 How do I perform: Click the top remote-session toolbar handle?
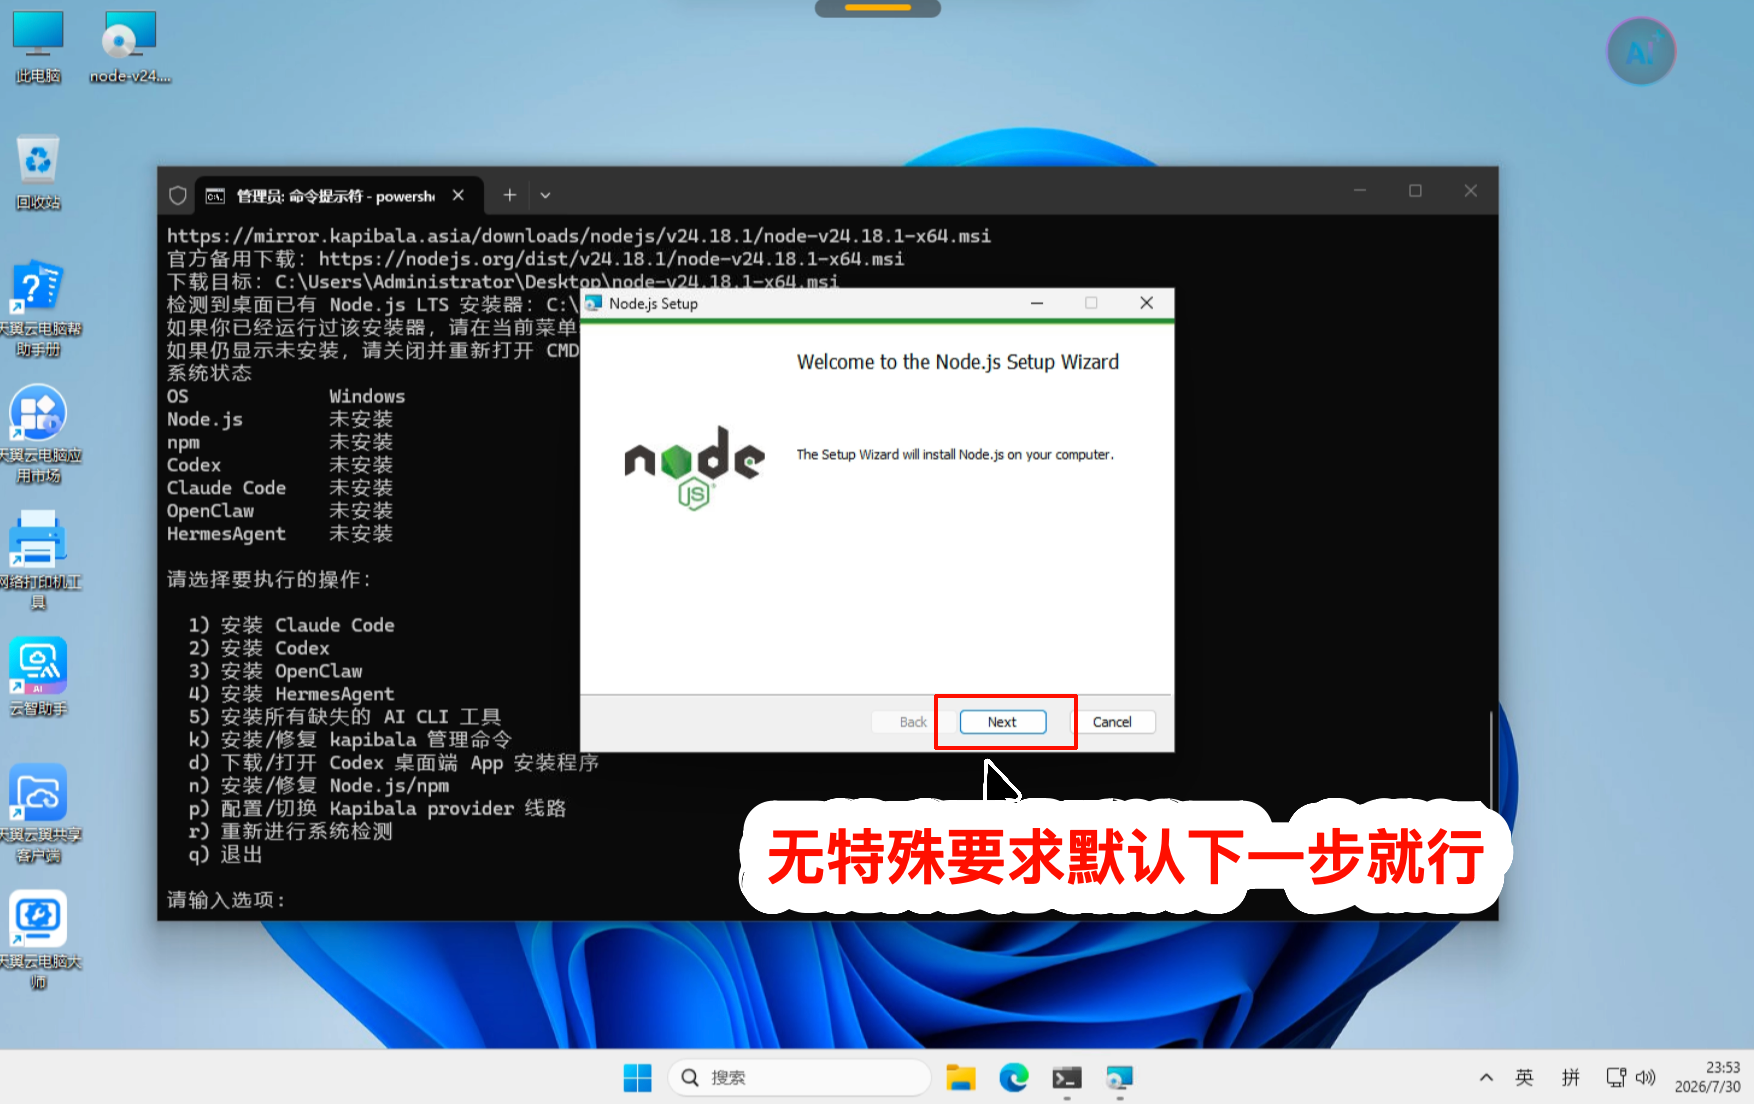click(878, 8)
